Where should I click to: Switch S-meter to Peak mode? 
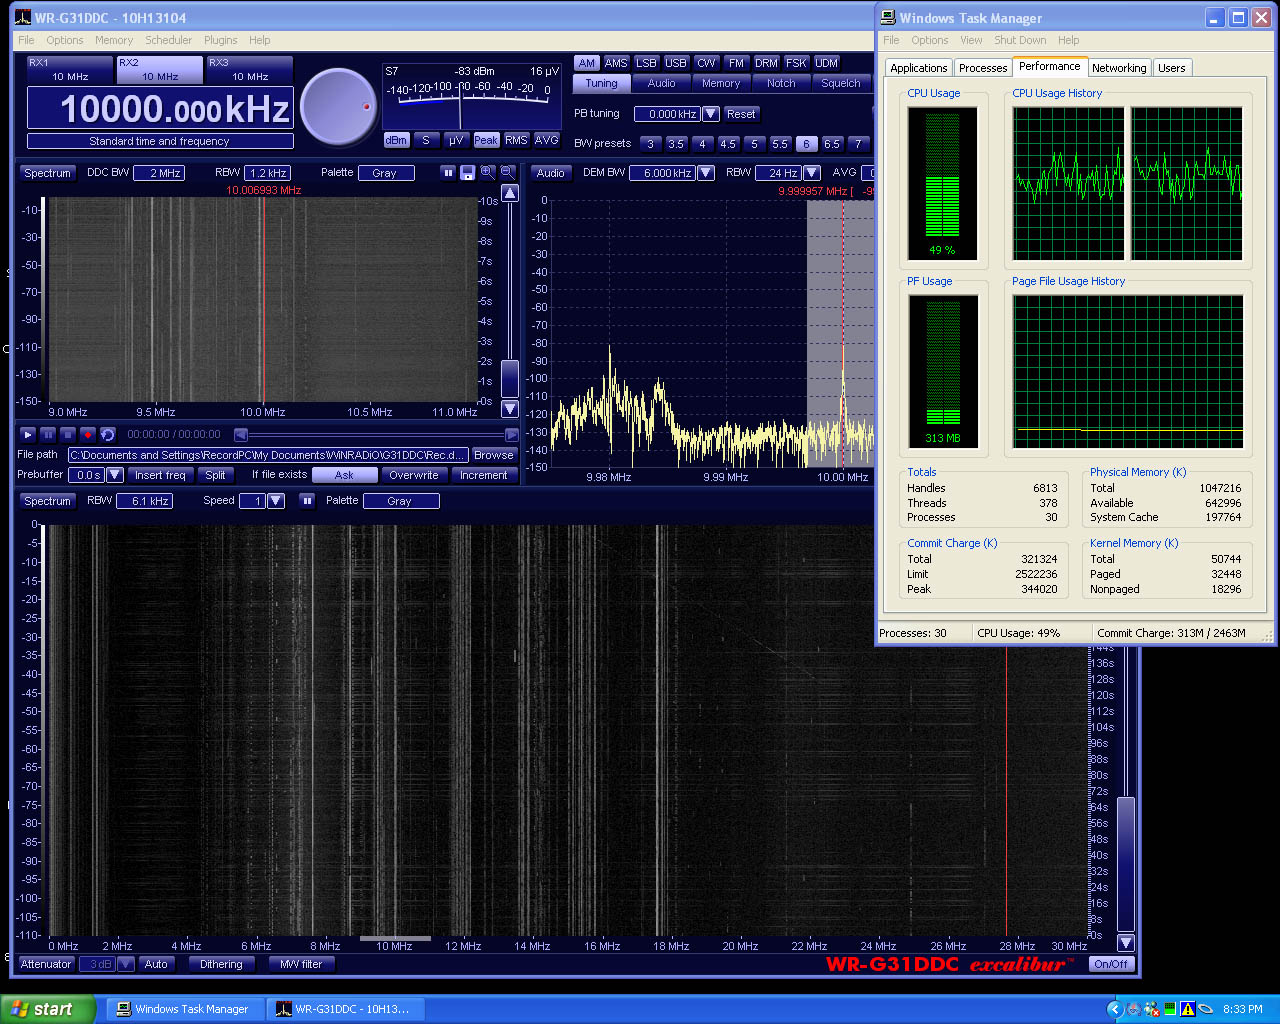(486, 140)
